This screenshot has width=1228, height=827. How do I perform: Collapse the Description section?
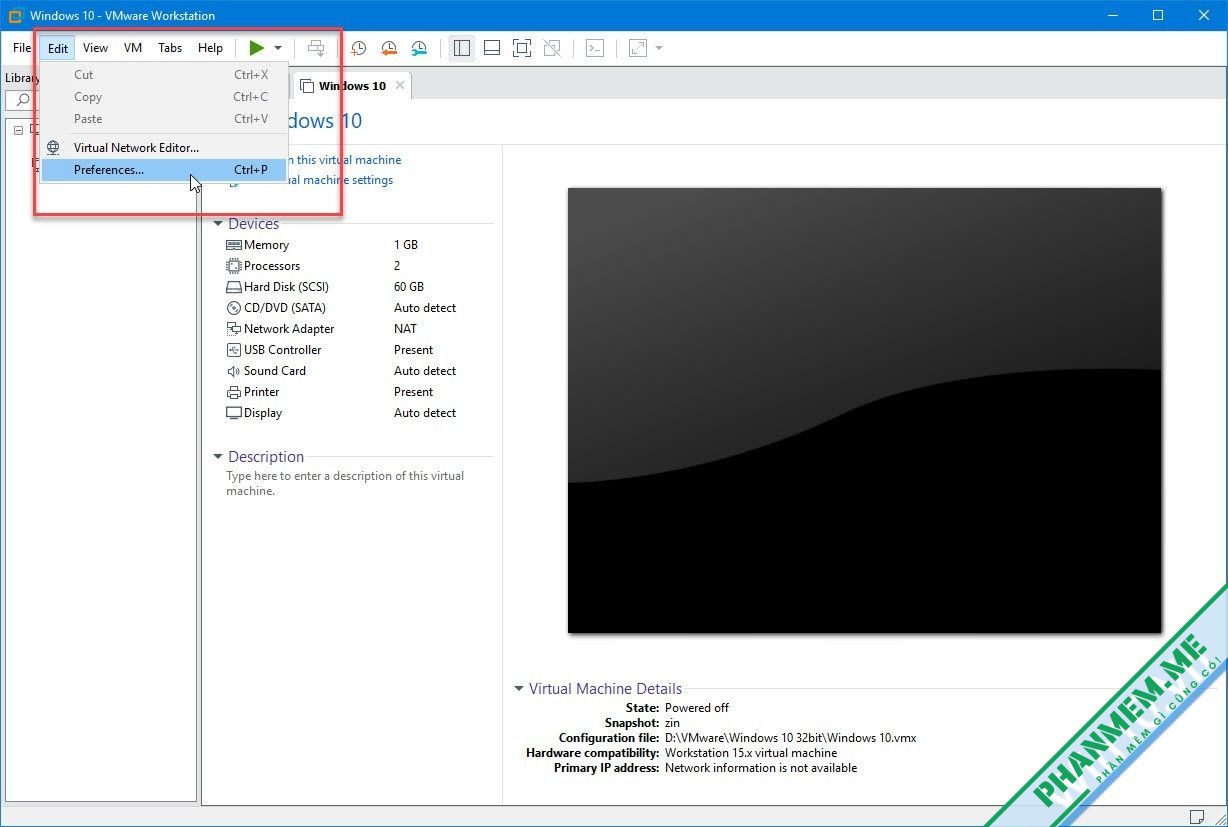coord(218,457)
